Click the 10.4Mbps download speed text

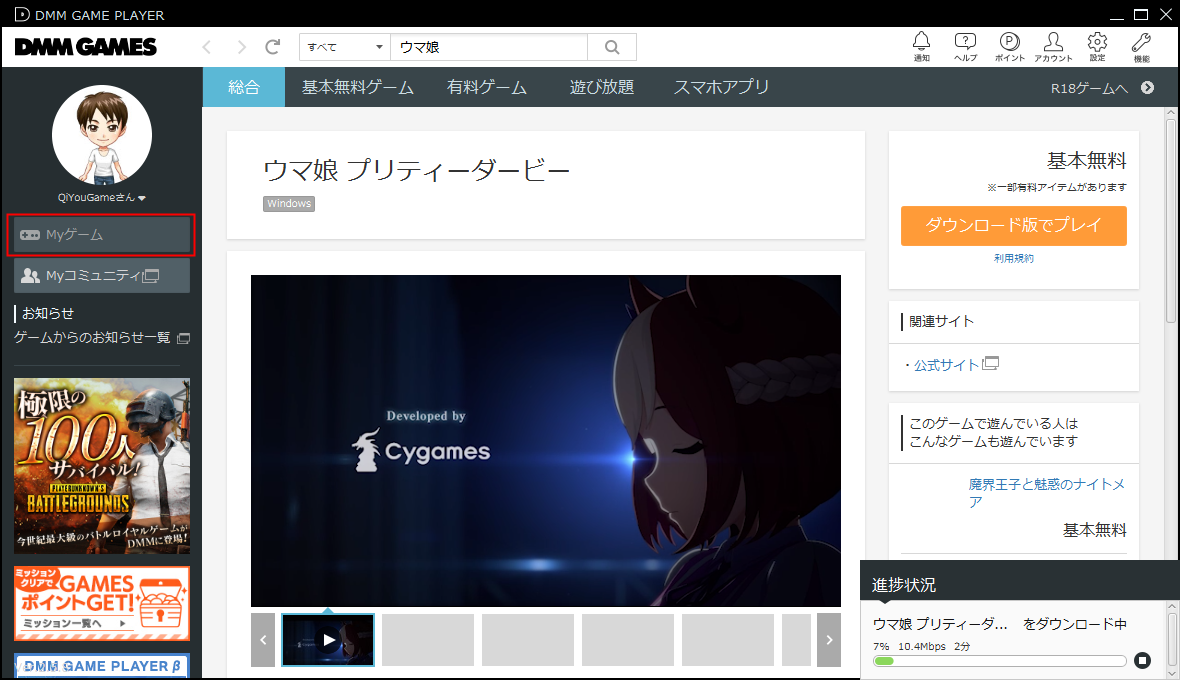[922, 646]
